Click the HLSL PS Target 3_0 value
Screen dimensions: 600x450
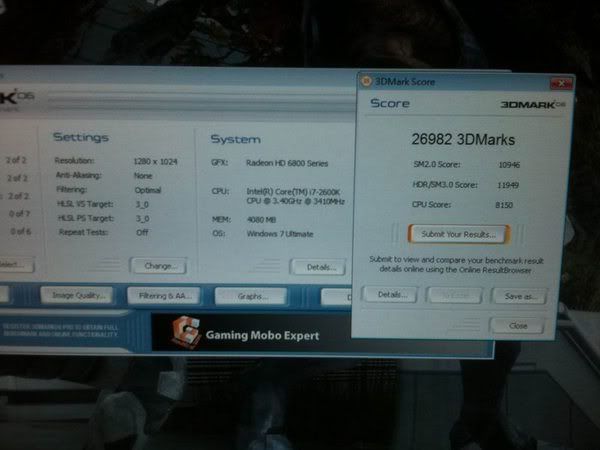143,218
